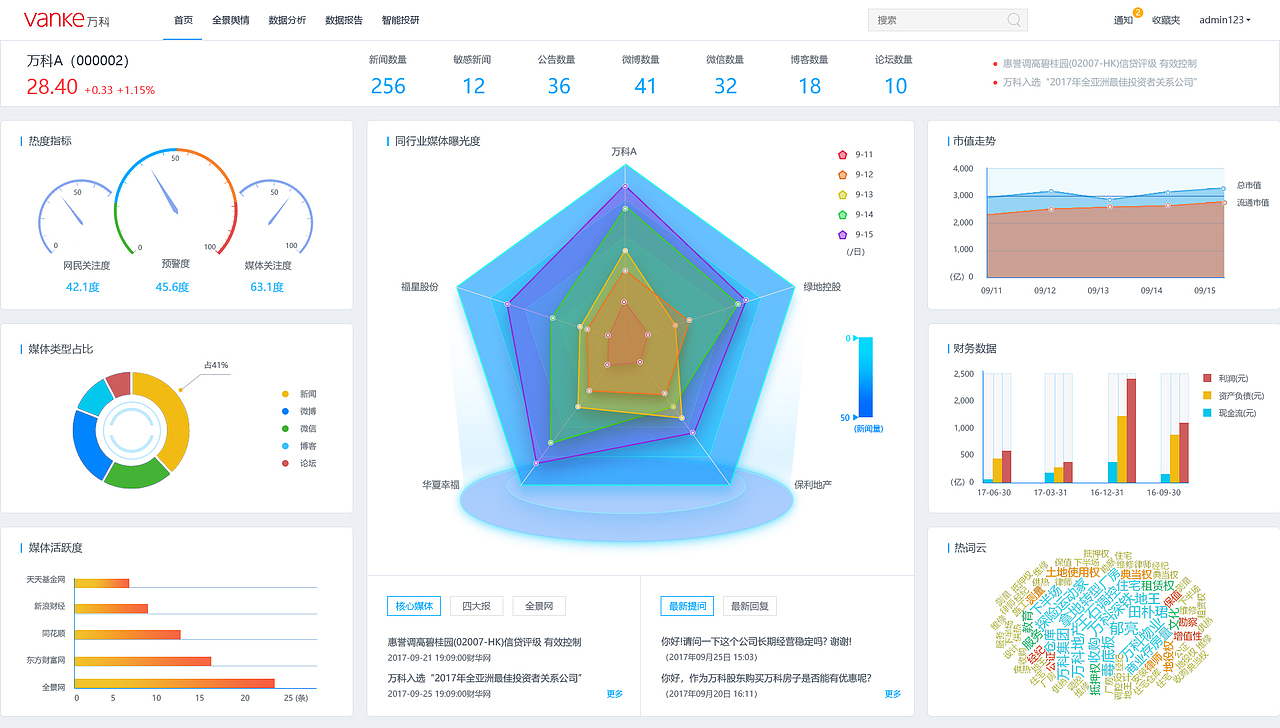Viewport: 1280px width, 728px height.
Task: Open the 全景舆情 menu
Action: [231, 20]
